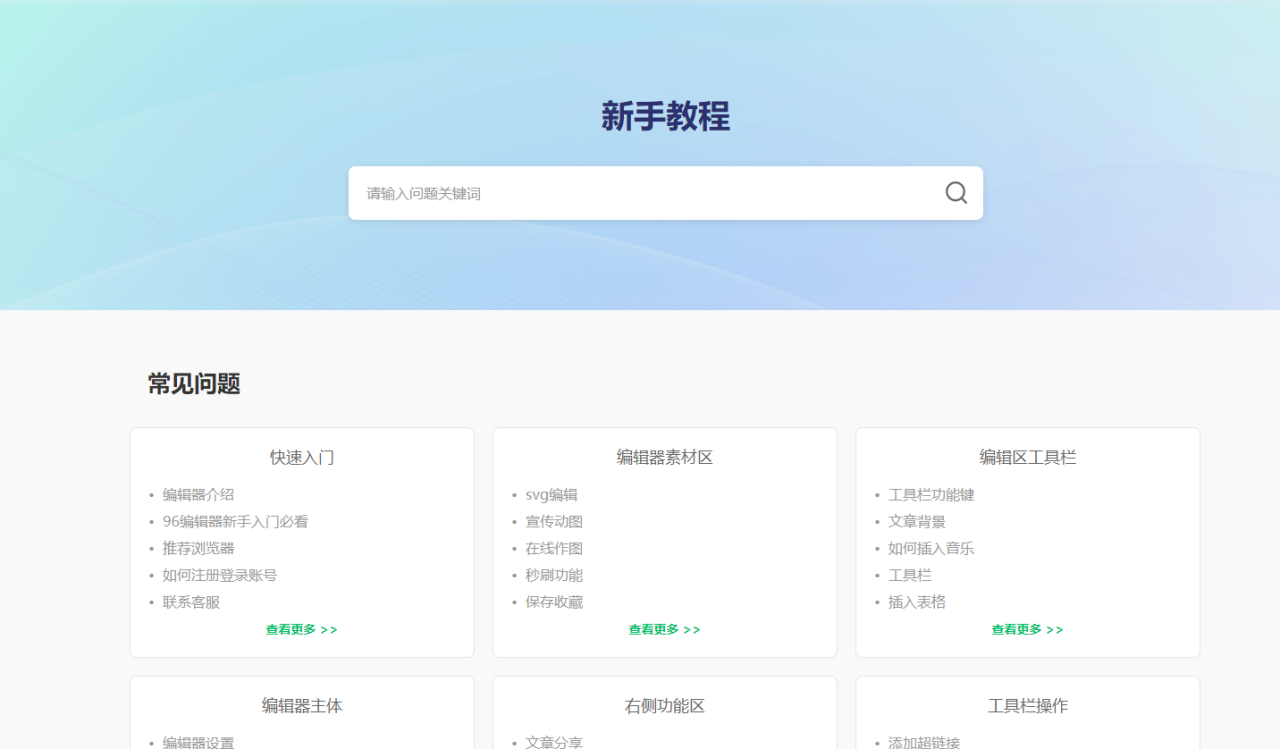This screenshot has height=749, width=1280.
Task: Open 如何插入音乐 tutorial
Action: click(931, 549)
